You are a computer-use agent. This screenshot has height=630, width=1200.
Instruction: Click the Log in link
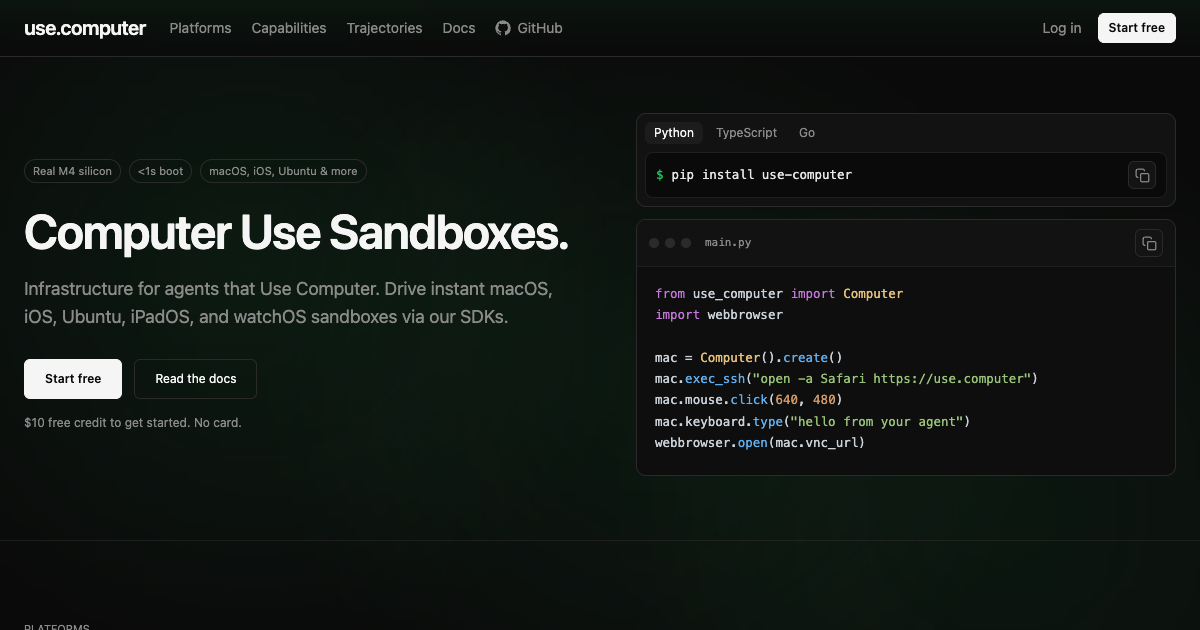click(1062, 28)
